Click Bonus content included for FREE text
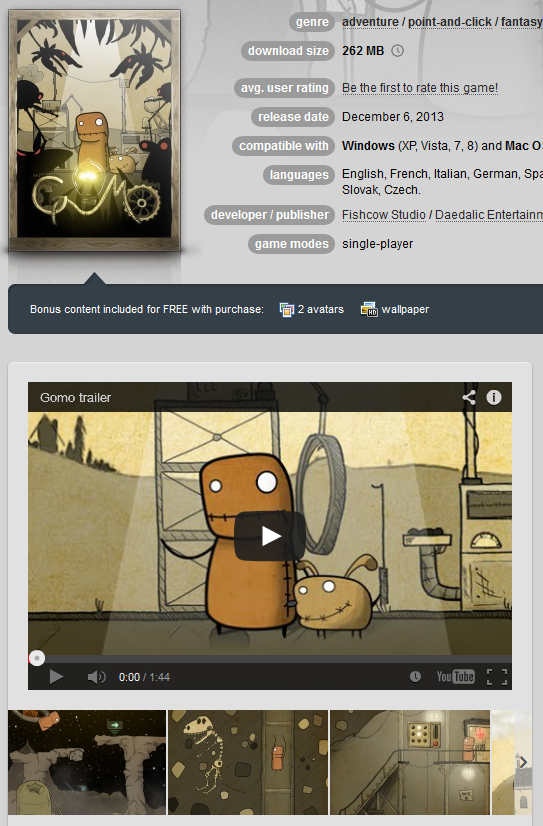543x826 pixels. click(x=147, y=309)
